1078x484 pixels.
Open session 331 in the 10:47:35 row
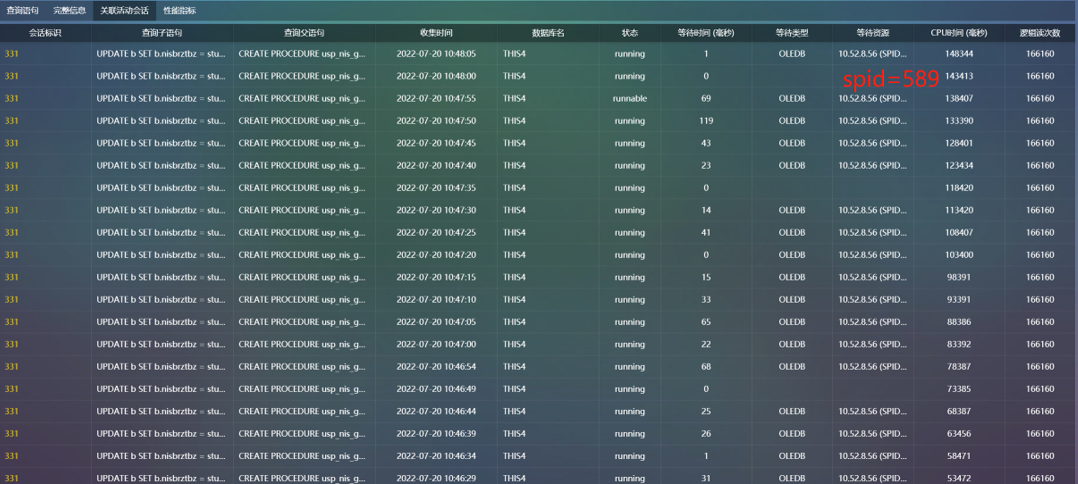point(12,188)
